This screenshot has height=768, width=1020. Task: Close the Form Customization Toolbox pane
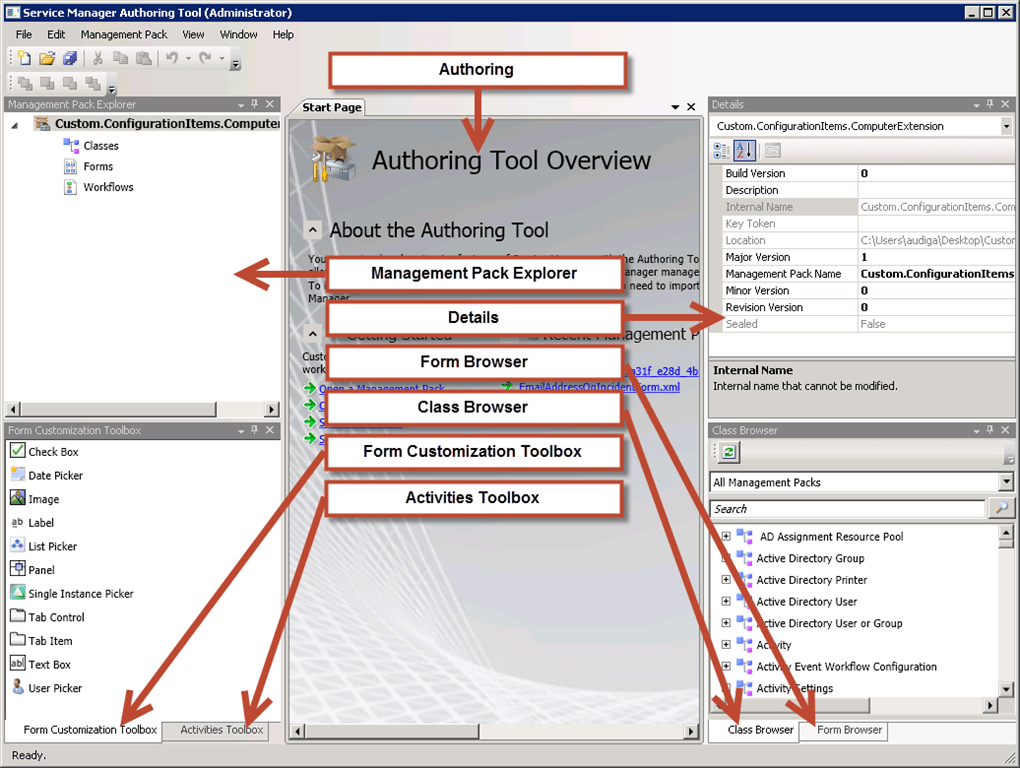coord(270,430)
